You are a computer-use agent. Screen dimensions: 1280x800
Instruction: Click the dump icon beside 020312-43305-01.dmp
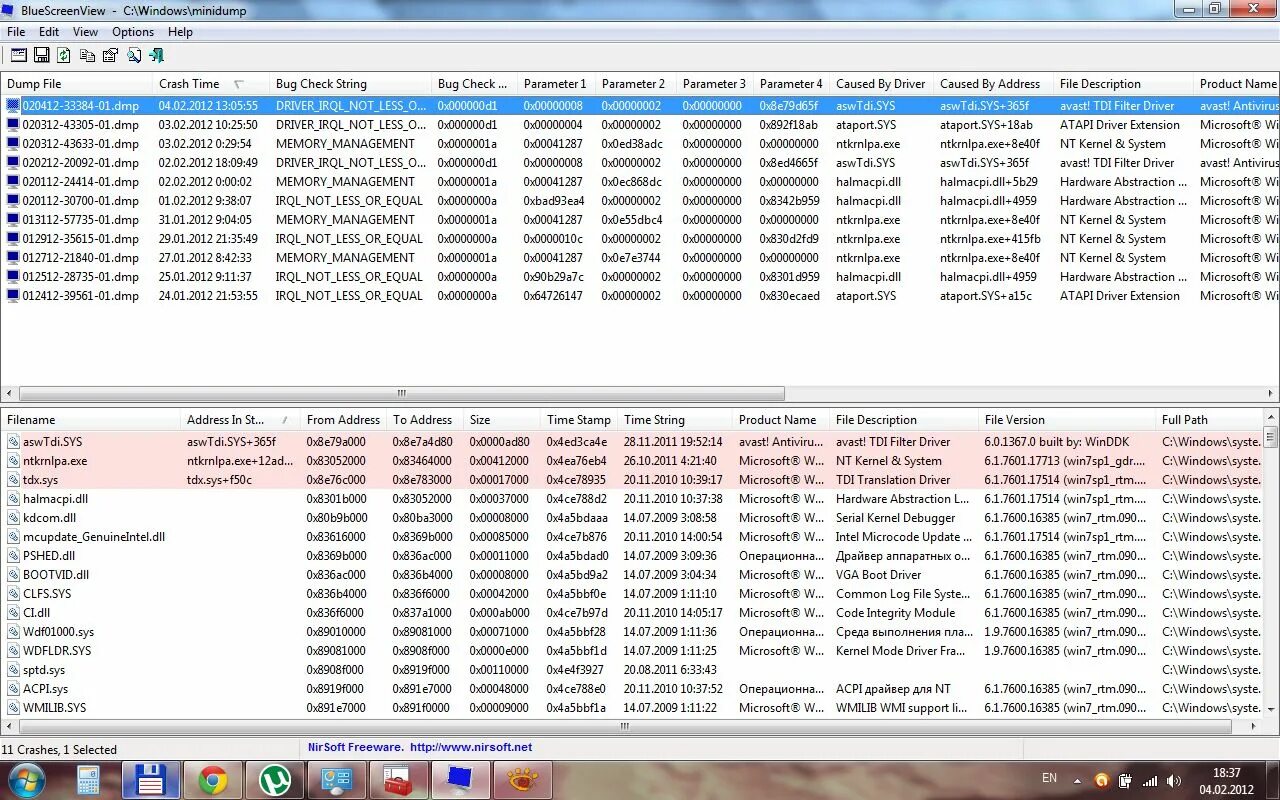pos(13,125)
